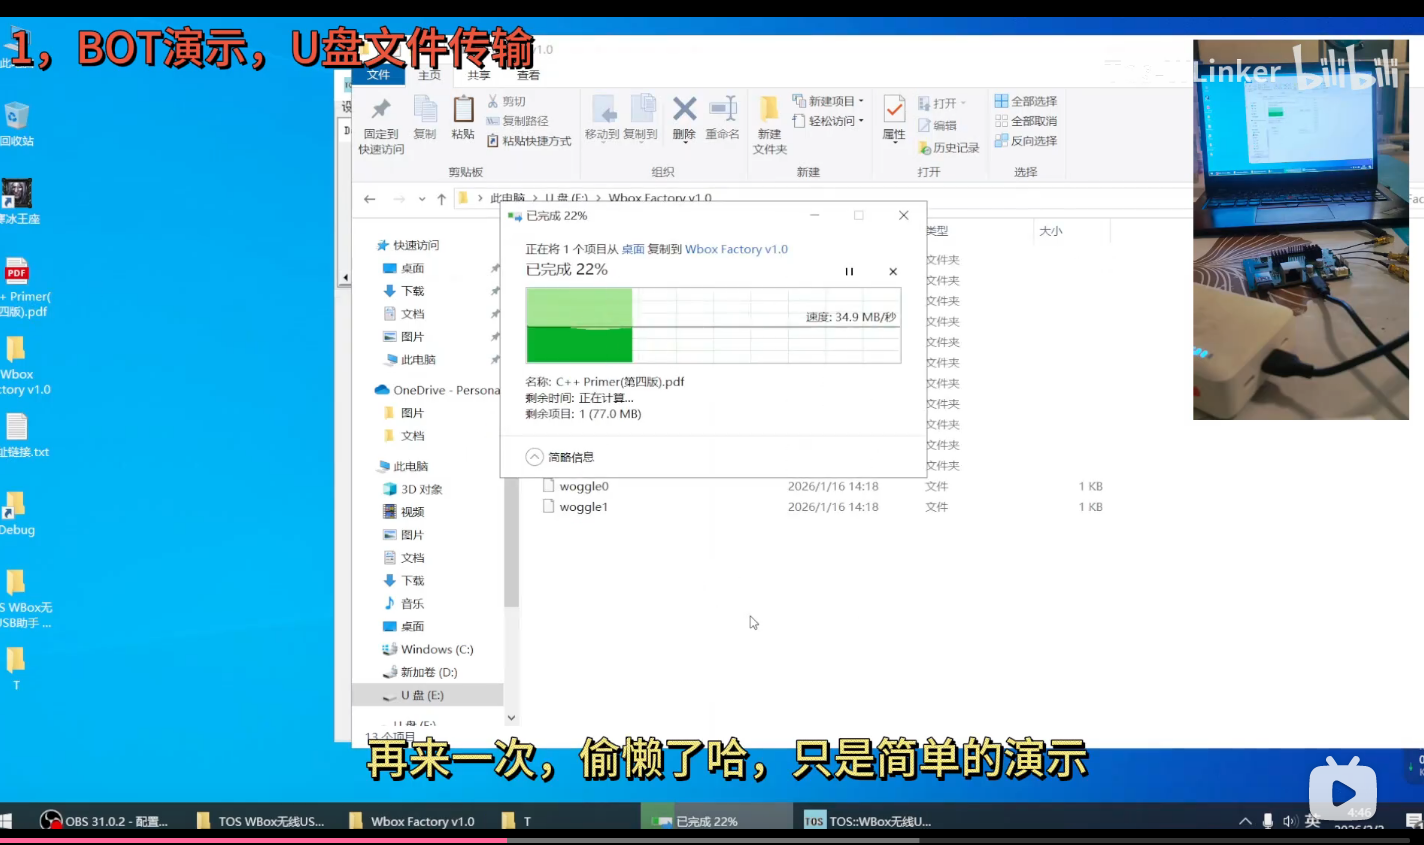Click Invert Selection (反向选择)

pos(1026,141)
